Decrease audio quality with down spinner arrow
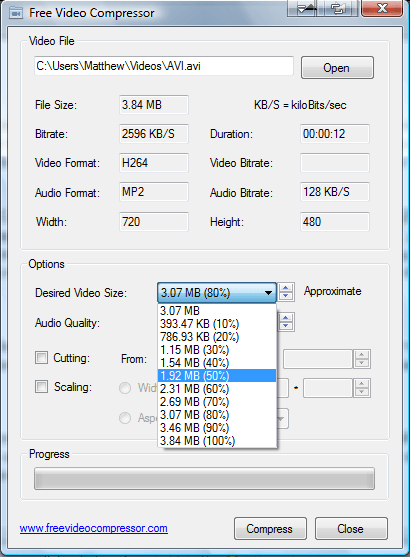 pyautogui.click(x=286, y=326)
